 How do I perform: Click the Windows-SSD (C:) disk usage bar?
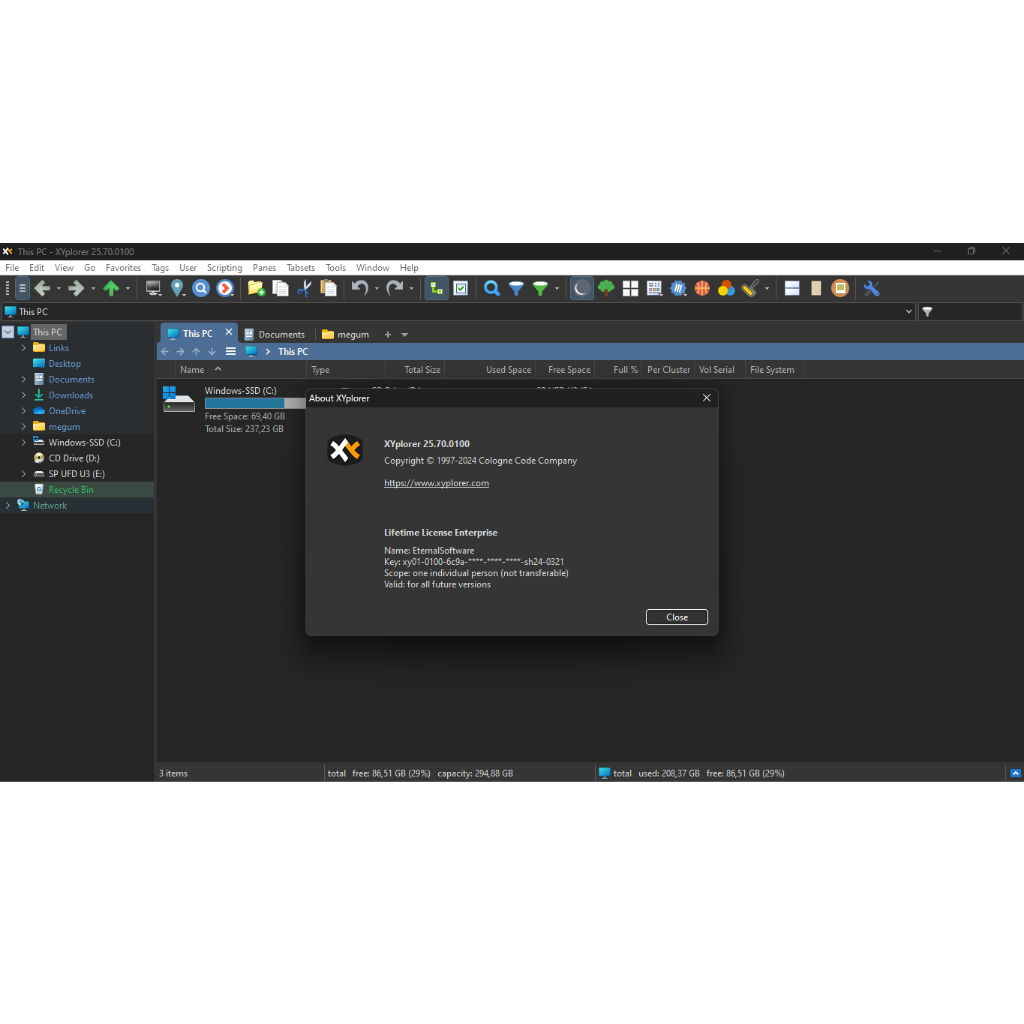[x=255, y=404]
